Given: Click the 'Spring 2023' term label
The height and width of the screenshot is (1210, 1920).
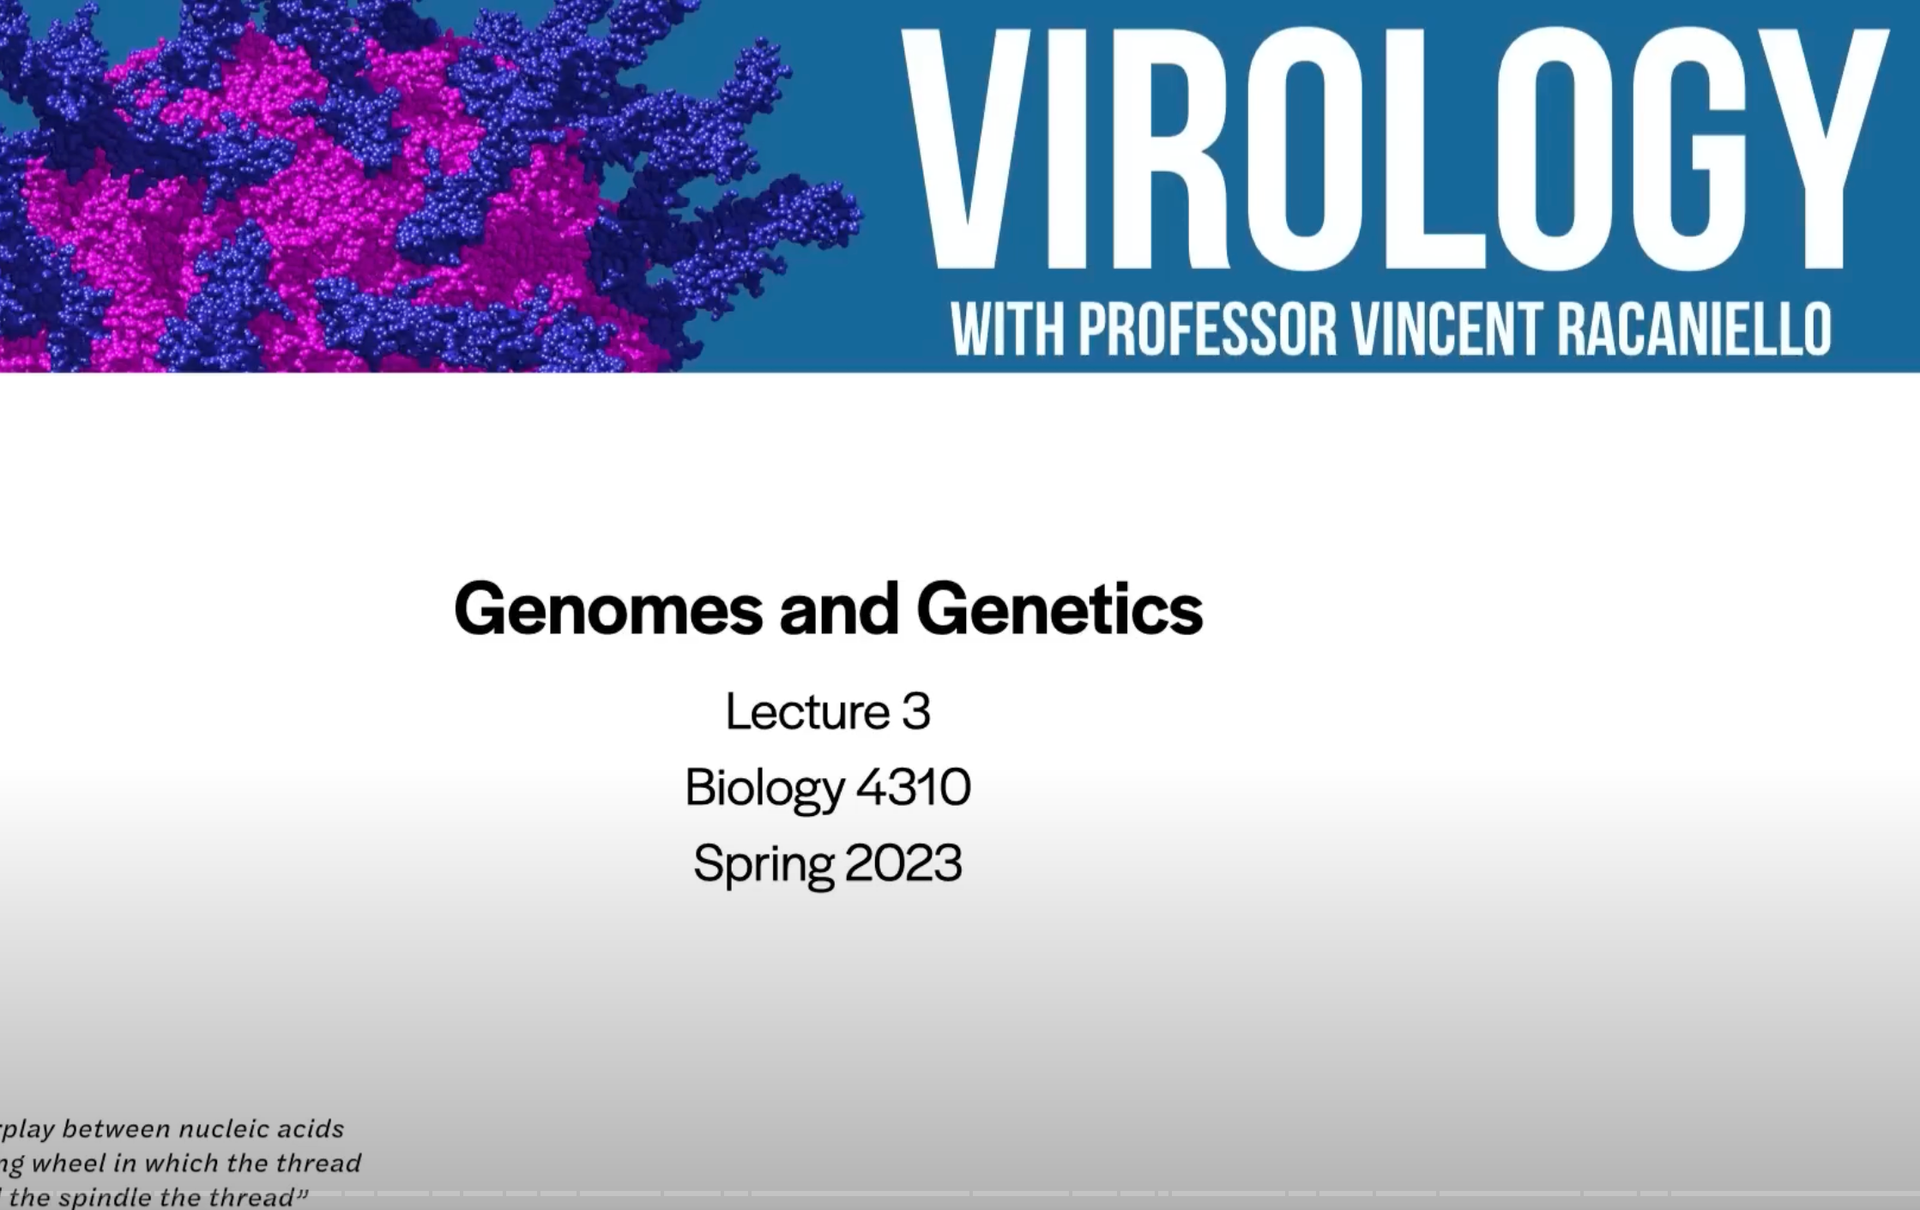Looking at the screenshot, I should pyautogui.click(x=828, y=864).
